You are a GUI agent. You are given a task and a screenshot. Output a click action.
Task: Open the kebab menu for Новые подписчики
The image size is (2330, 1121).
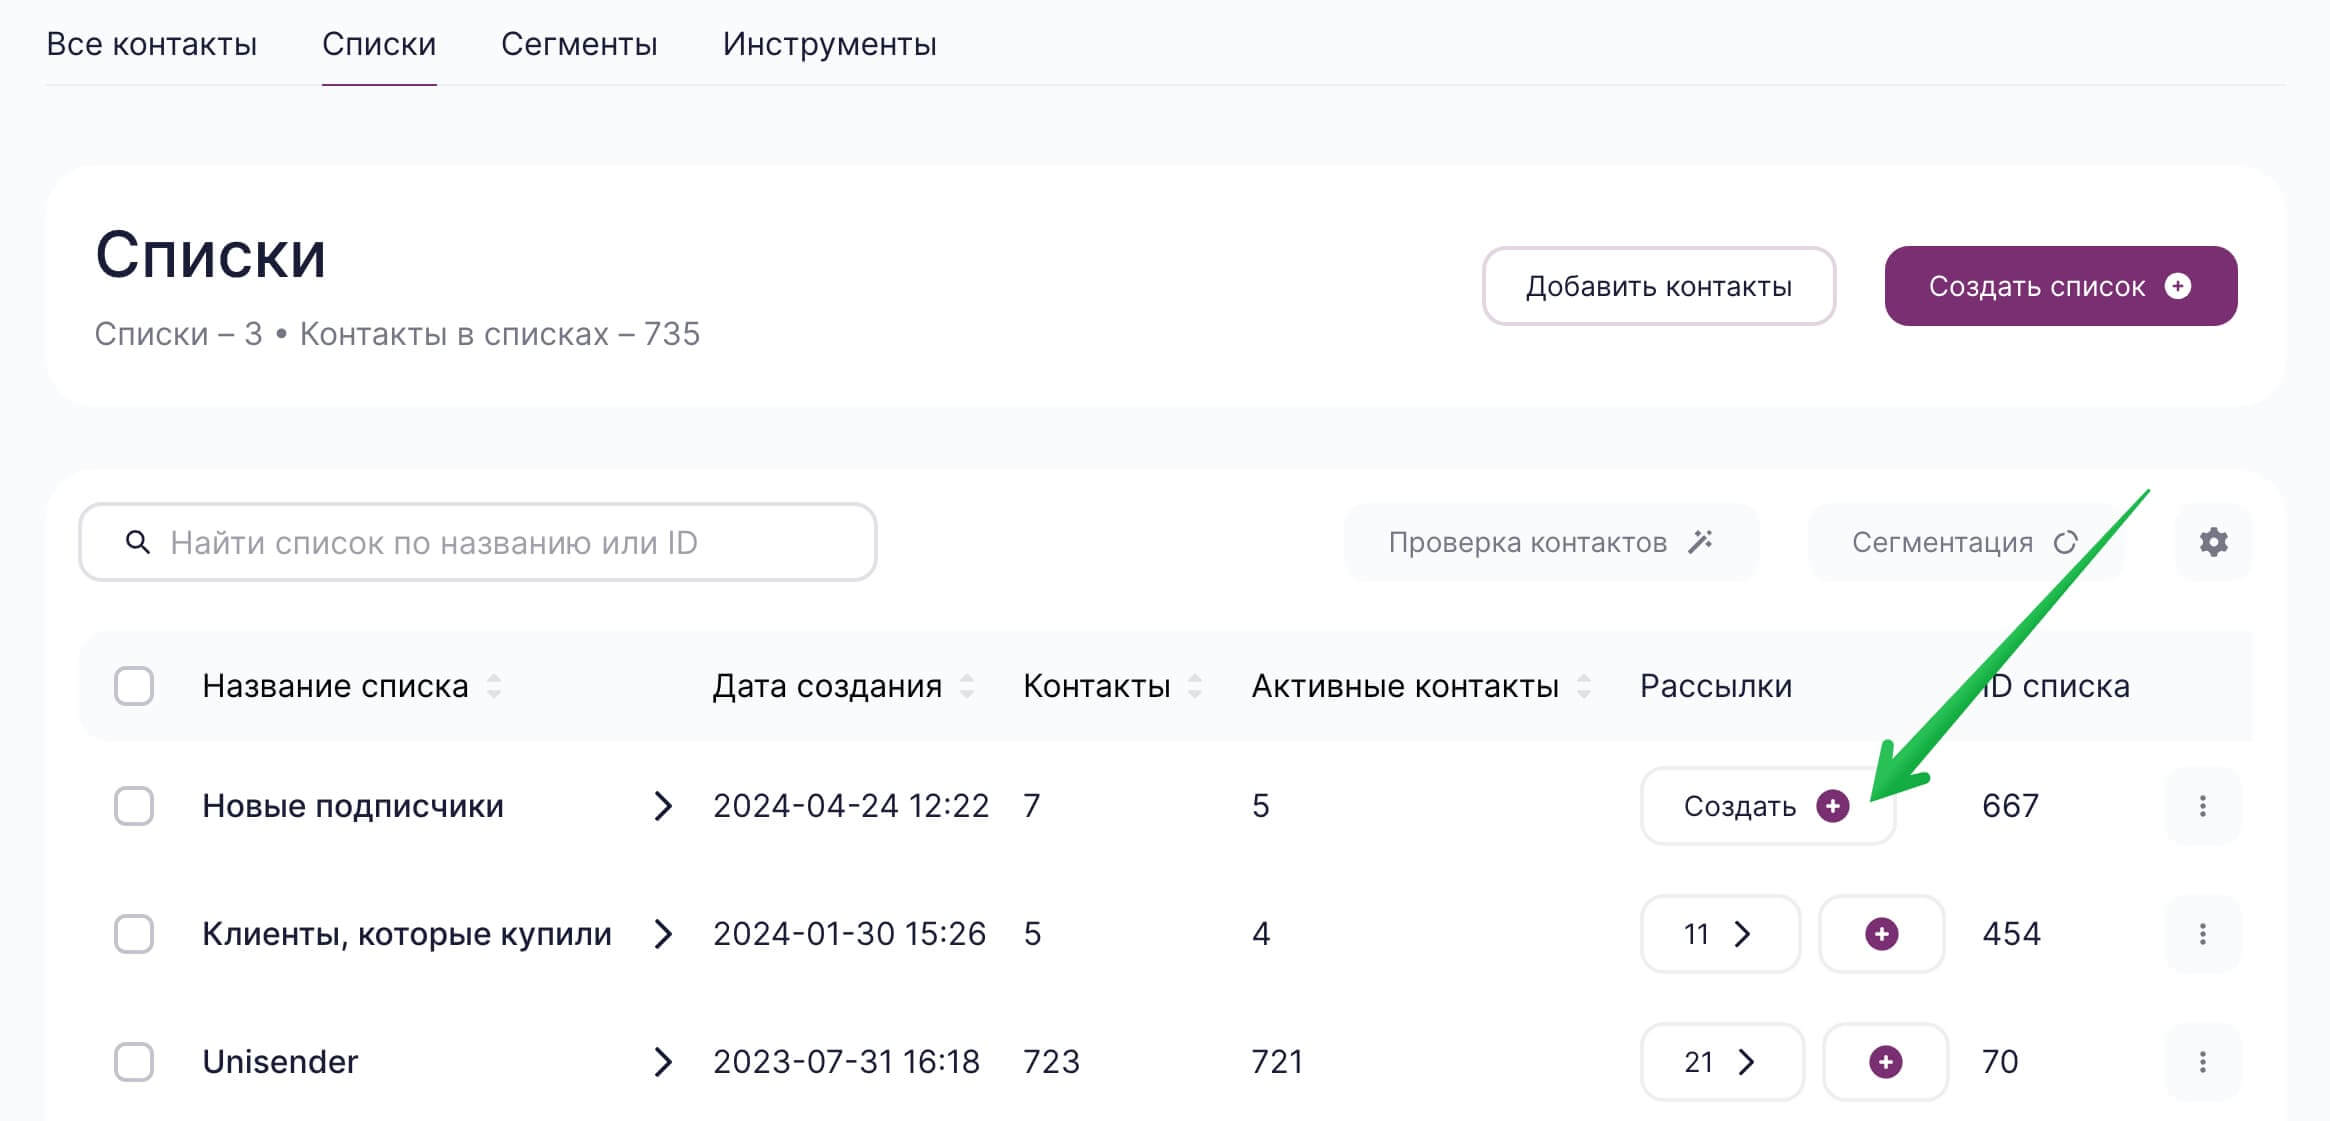(x=2203, y=805)
